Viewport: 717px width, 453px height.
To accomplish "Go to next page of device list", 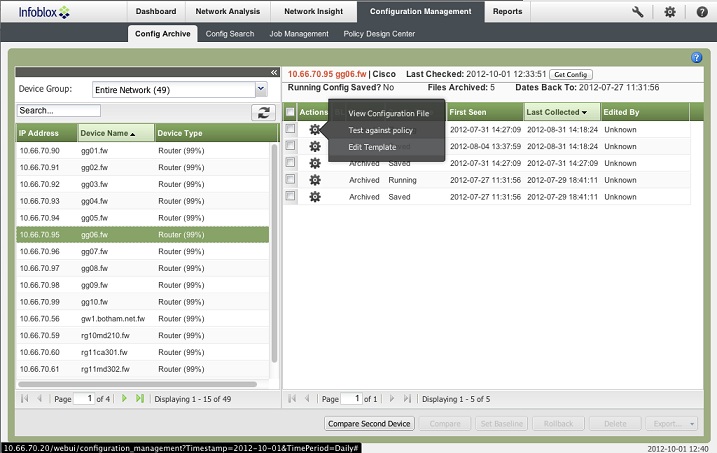I will click(x=125, y=399).
